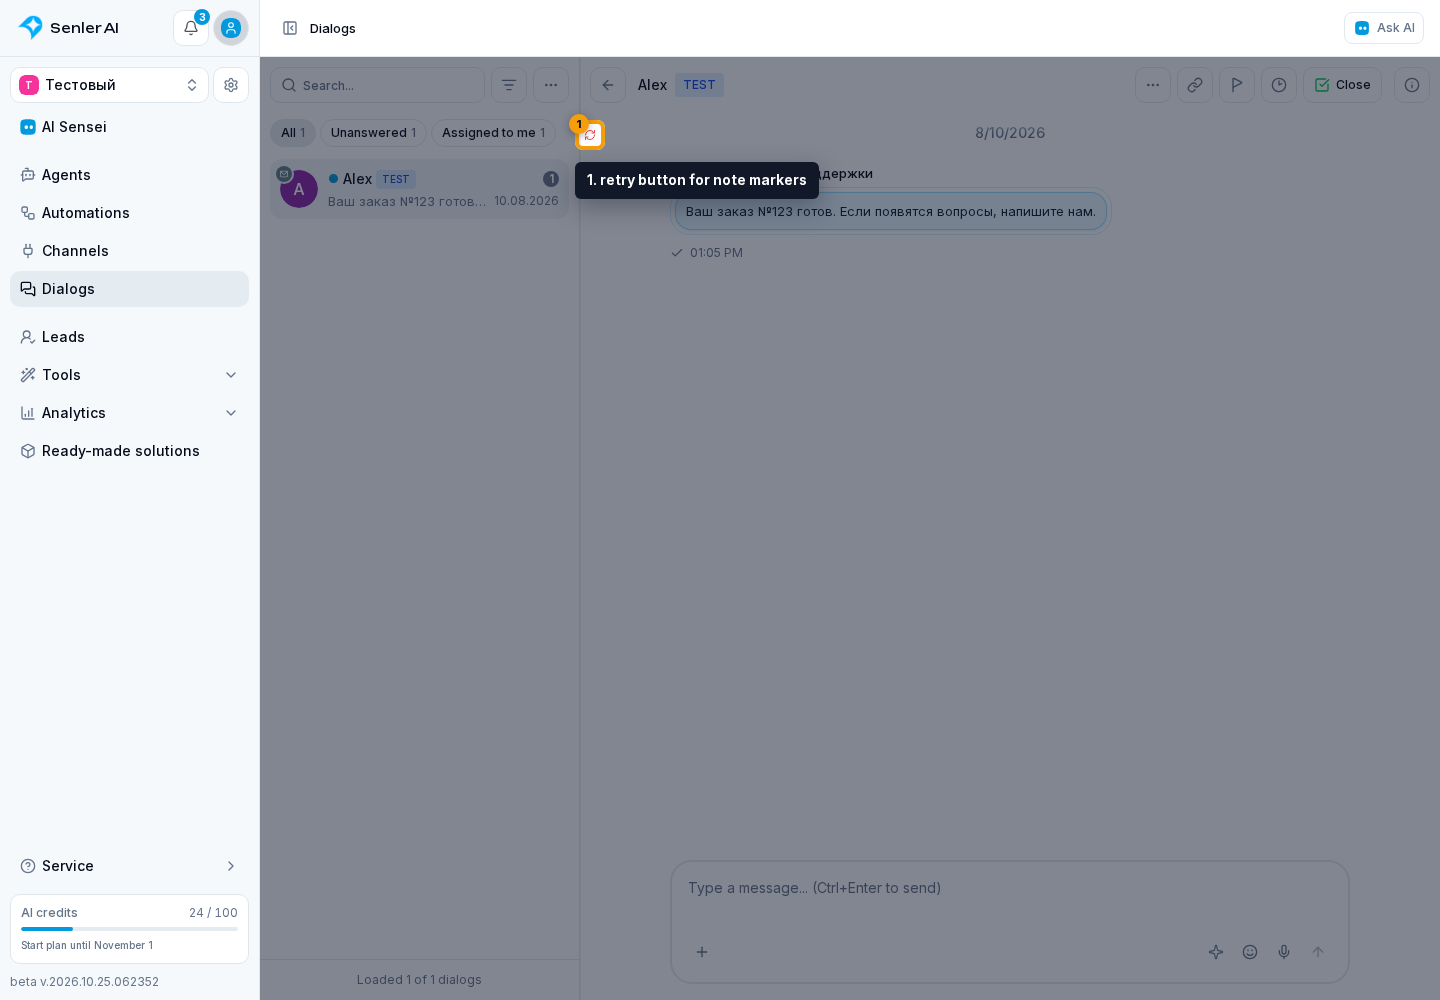Open the Alex dialog row
This screenshot has height=1000, width=1440.
(419, 189)
